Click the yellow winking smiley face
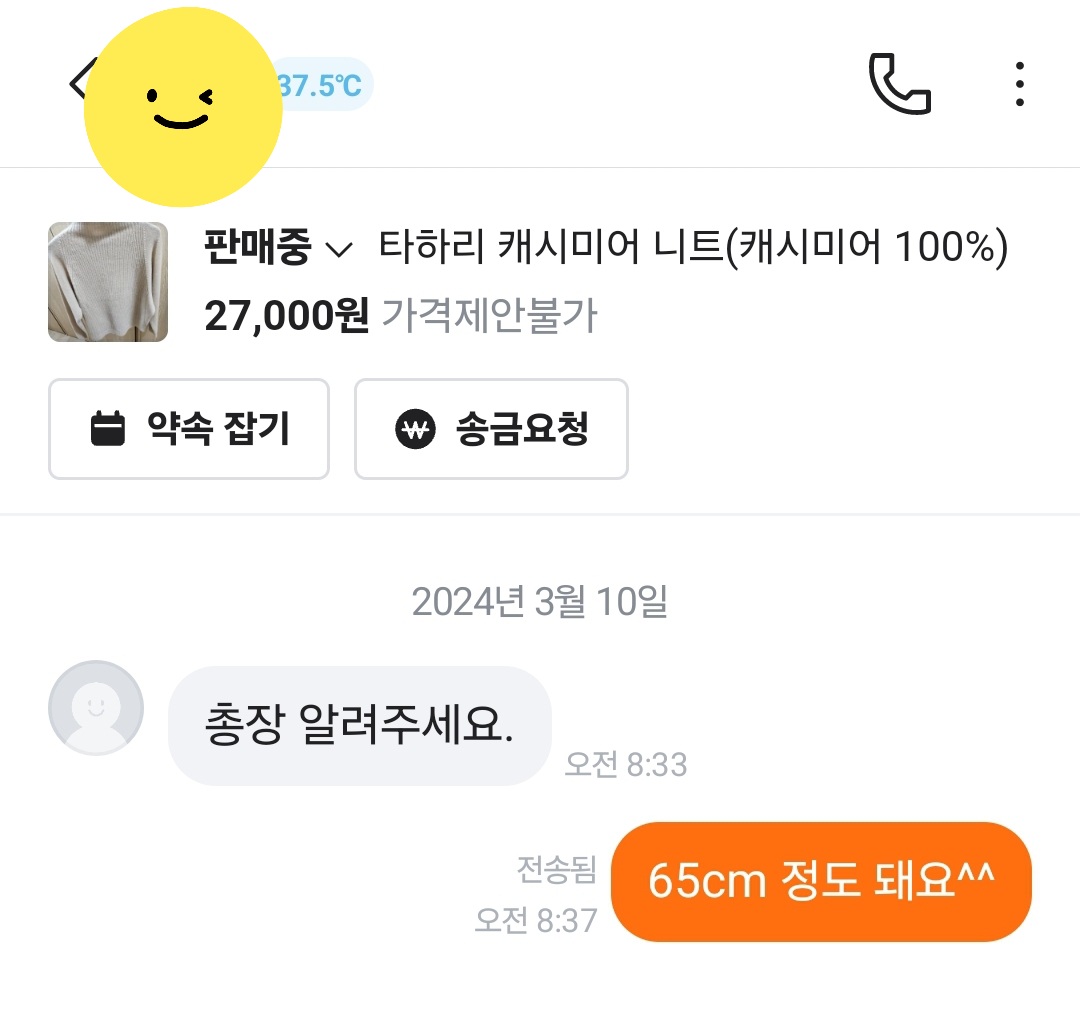Screen dimensions: 1080x1028 182,106
